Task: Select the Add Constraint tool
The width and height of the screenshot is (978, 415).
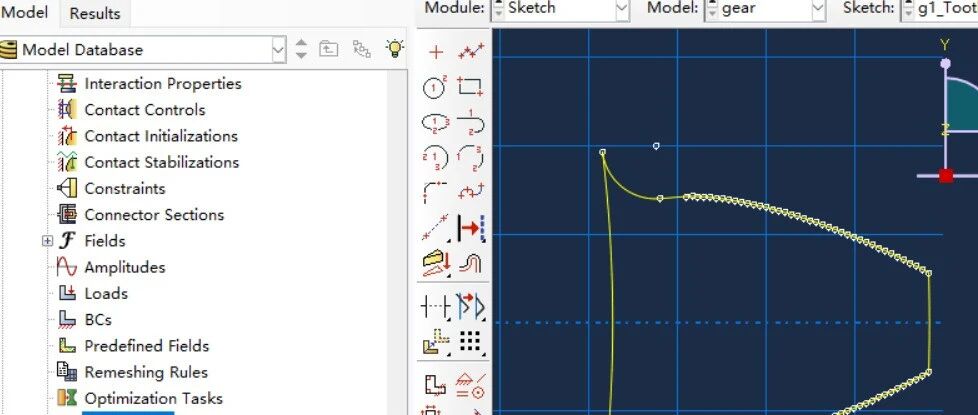Action: (471, 386)
